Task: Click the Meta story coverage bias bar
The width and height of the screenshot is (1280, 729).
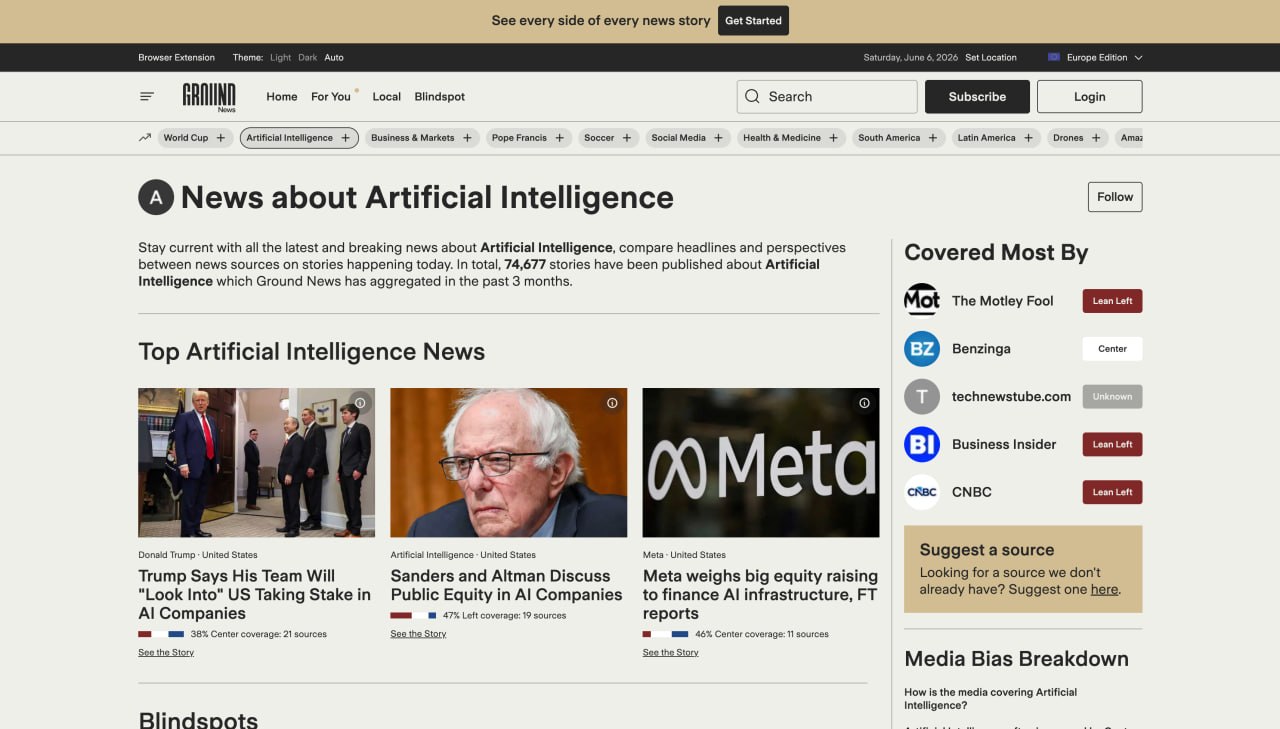Action: [665, 634]
